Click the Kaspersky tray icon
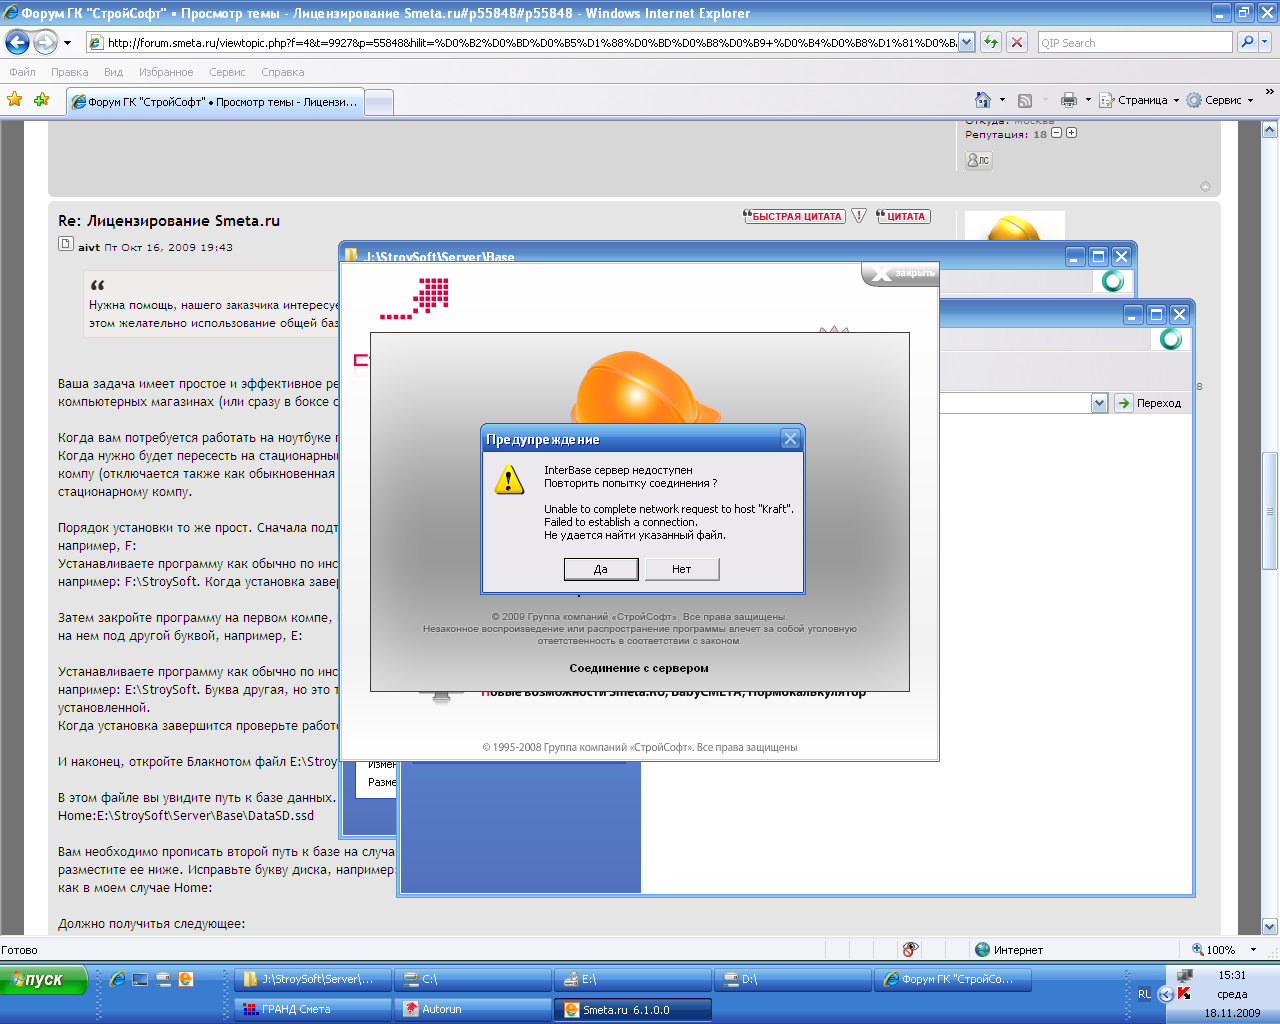The height and width of the screenshot is (1024, 1280). 1185,994
